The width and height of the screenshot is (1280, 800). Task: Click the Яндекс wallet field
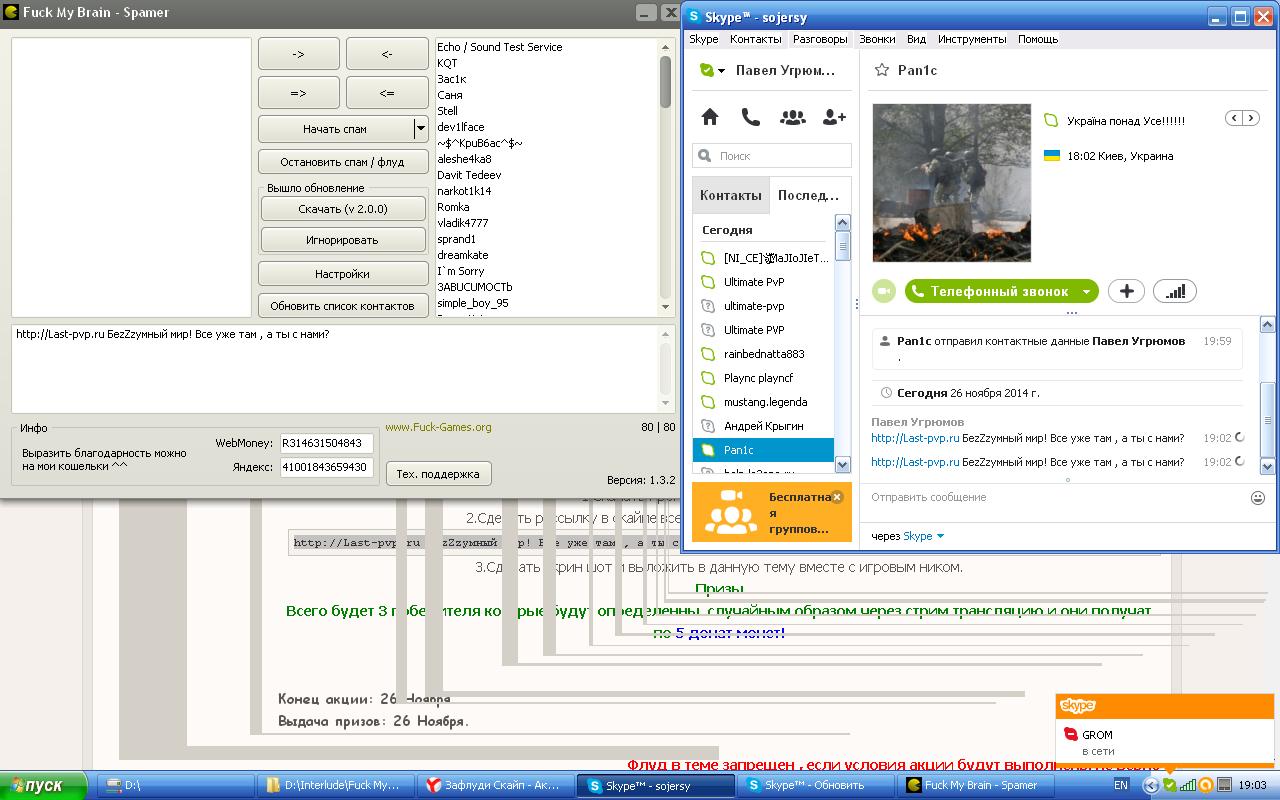click(327, 467)
